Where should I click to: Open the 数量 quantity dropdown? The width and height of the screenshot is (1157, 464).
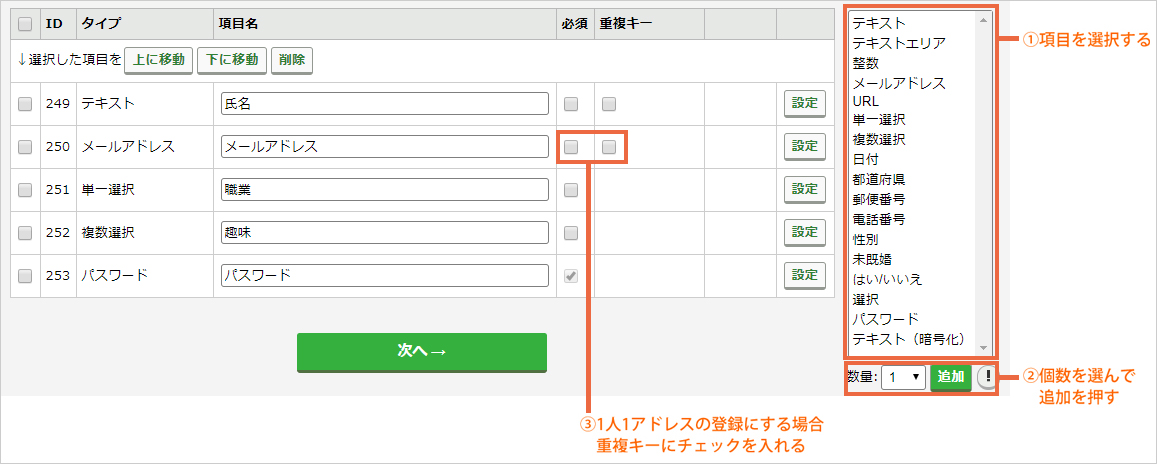point(903,377)
